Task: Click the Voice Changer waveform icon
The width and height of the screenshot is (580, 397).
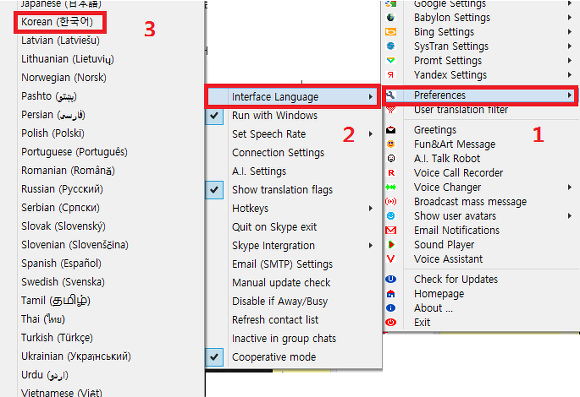Action: (391, 187)
